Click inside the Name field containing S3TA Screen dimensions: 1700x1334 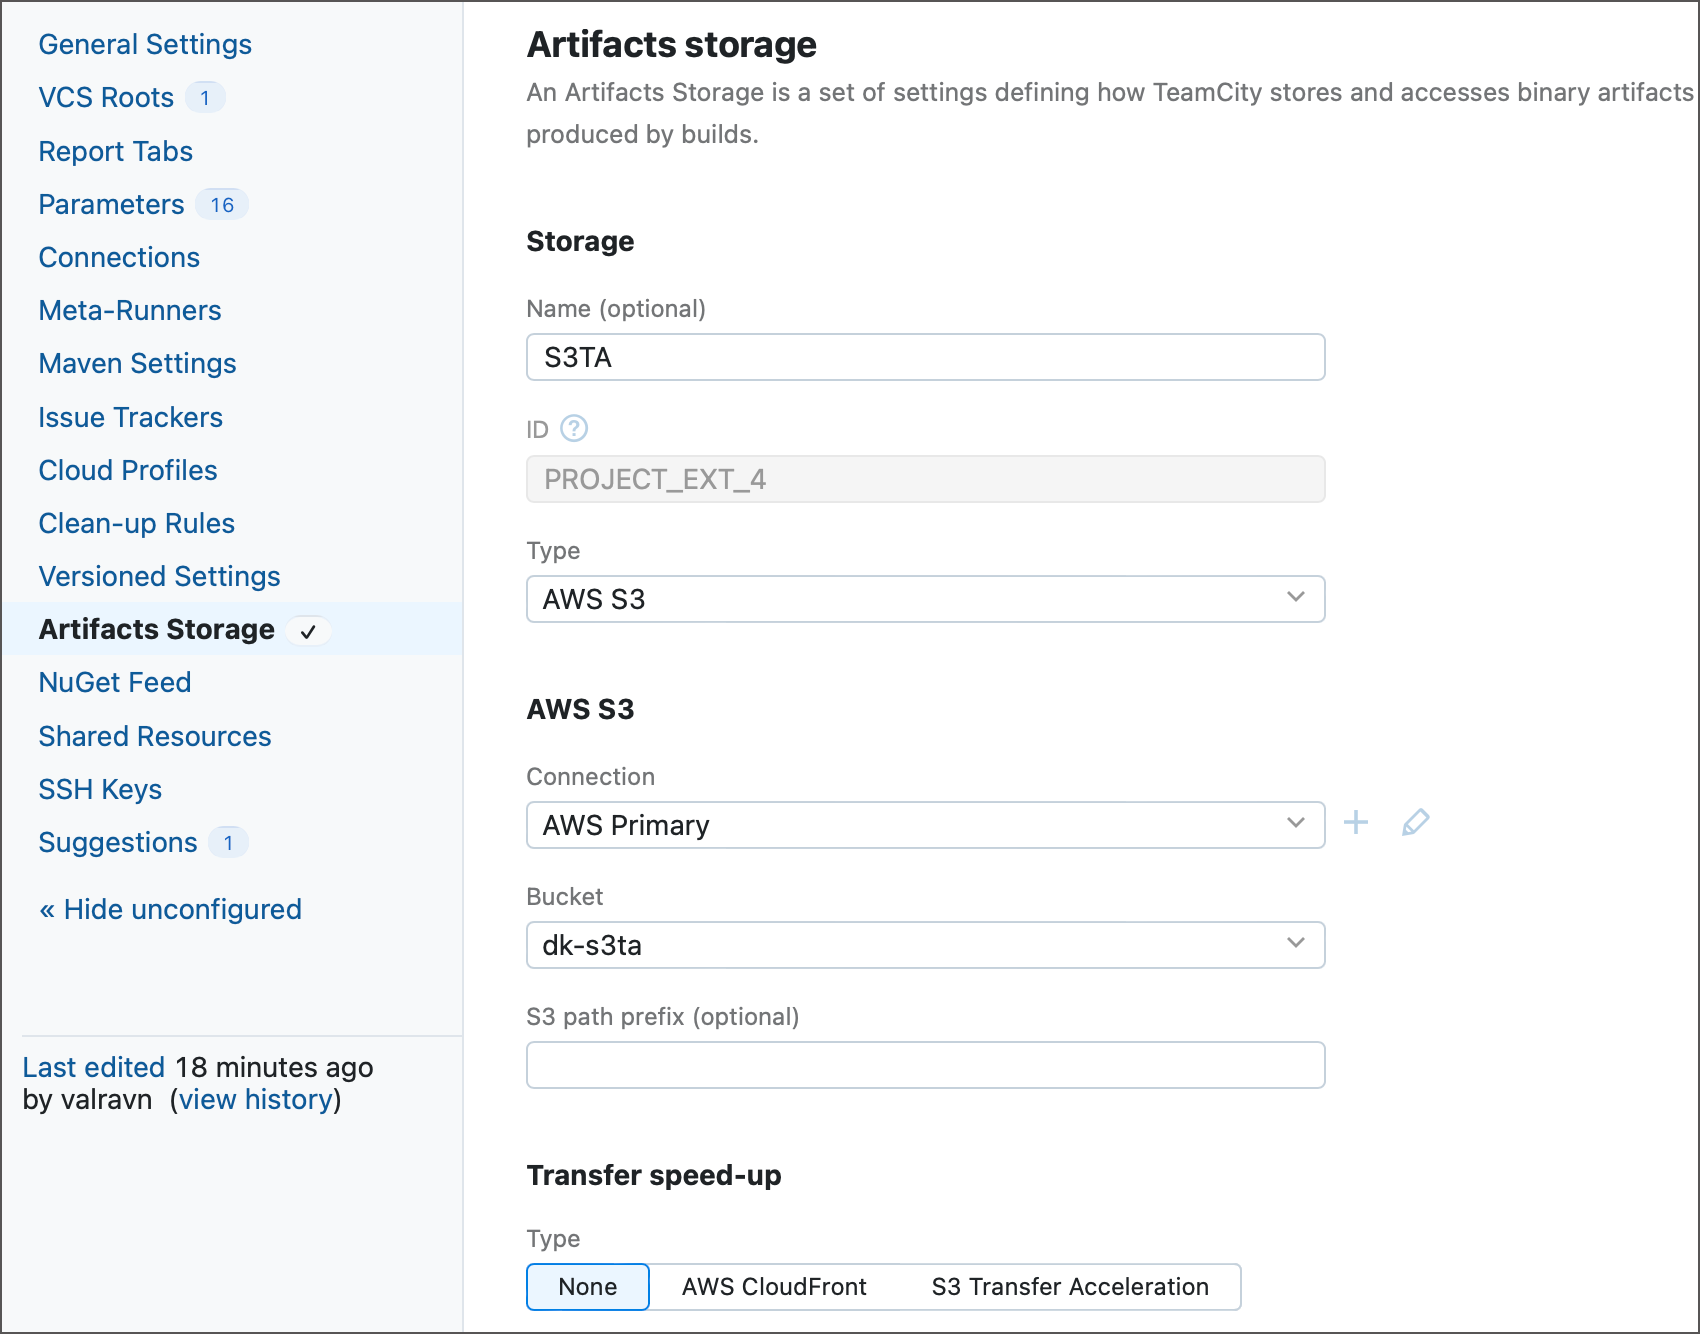click(x=924, y=357)
